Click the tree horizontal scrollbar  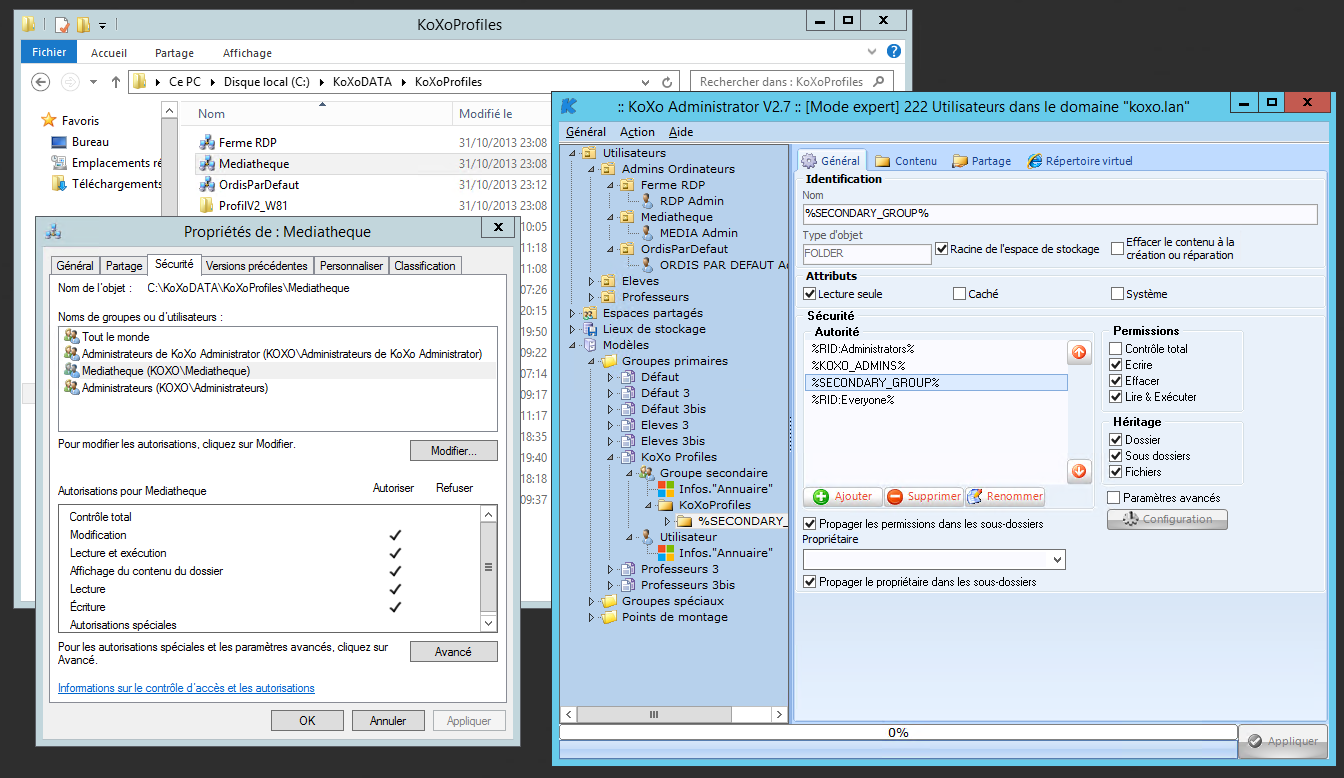coord(675,714)
